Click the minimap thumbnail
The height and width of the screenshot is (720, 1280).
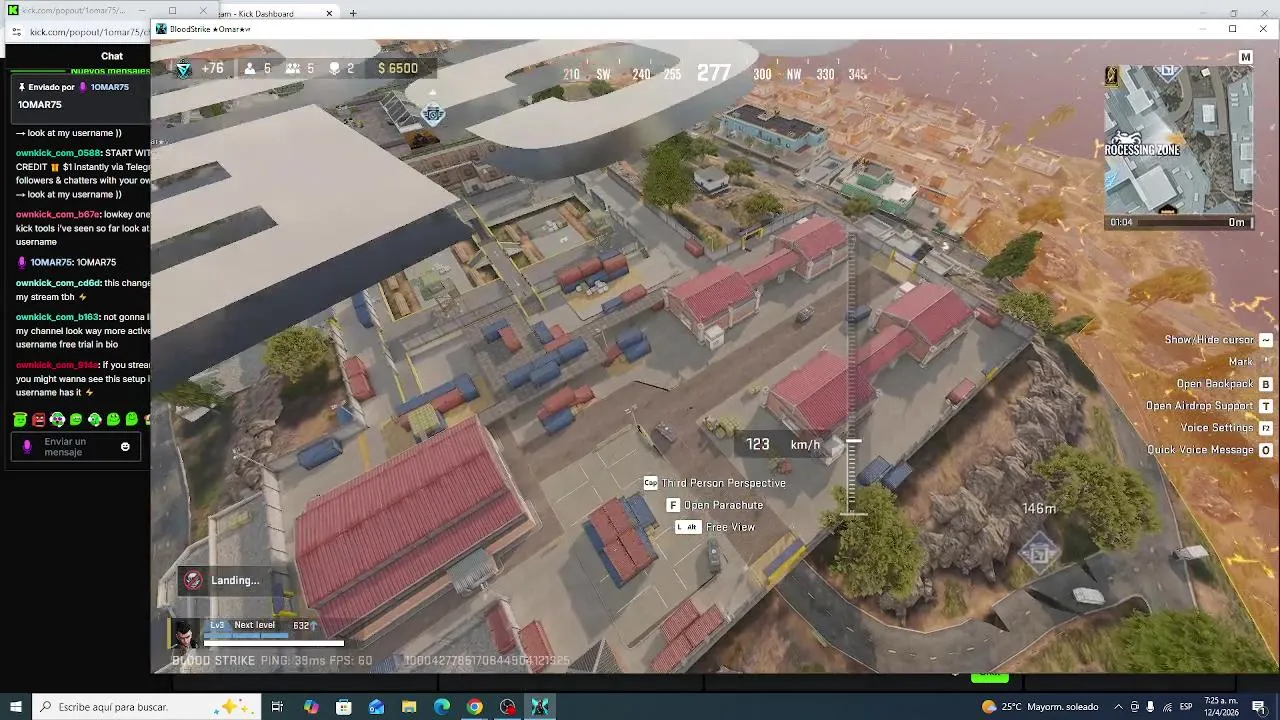(1178, 140)
